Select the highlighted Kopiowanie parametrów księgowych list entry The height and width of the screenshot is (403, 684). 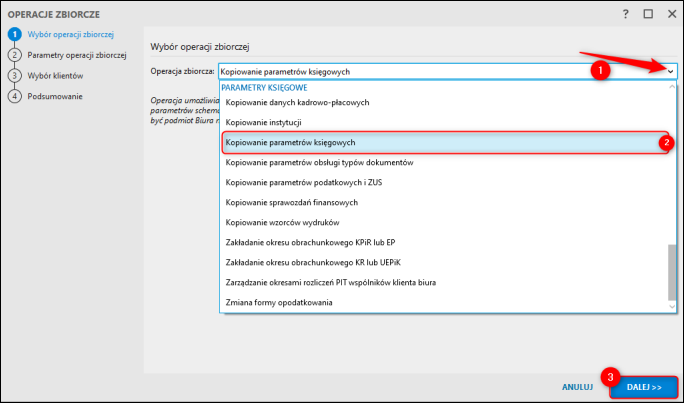click(x=304, y=143)
